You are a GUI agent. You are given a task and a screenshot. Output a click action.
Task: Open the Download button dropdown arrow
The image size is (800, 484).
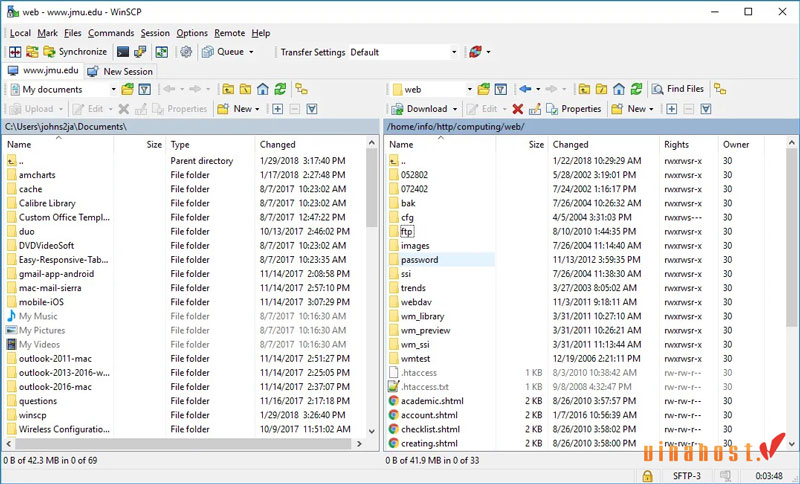coord(455,109)
